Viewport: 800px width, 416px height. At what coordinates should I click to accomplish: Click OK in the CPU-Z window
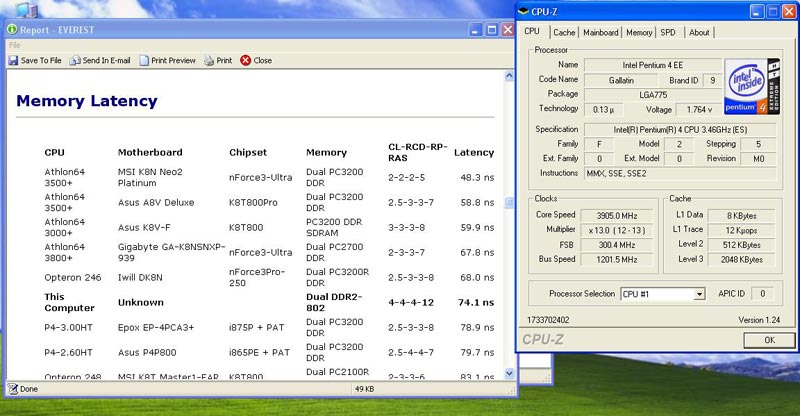(769, 340)
